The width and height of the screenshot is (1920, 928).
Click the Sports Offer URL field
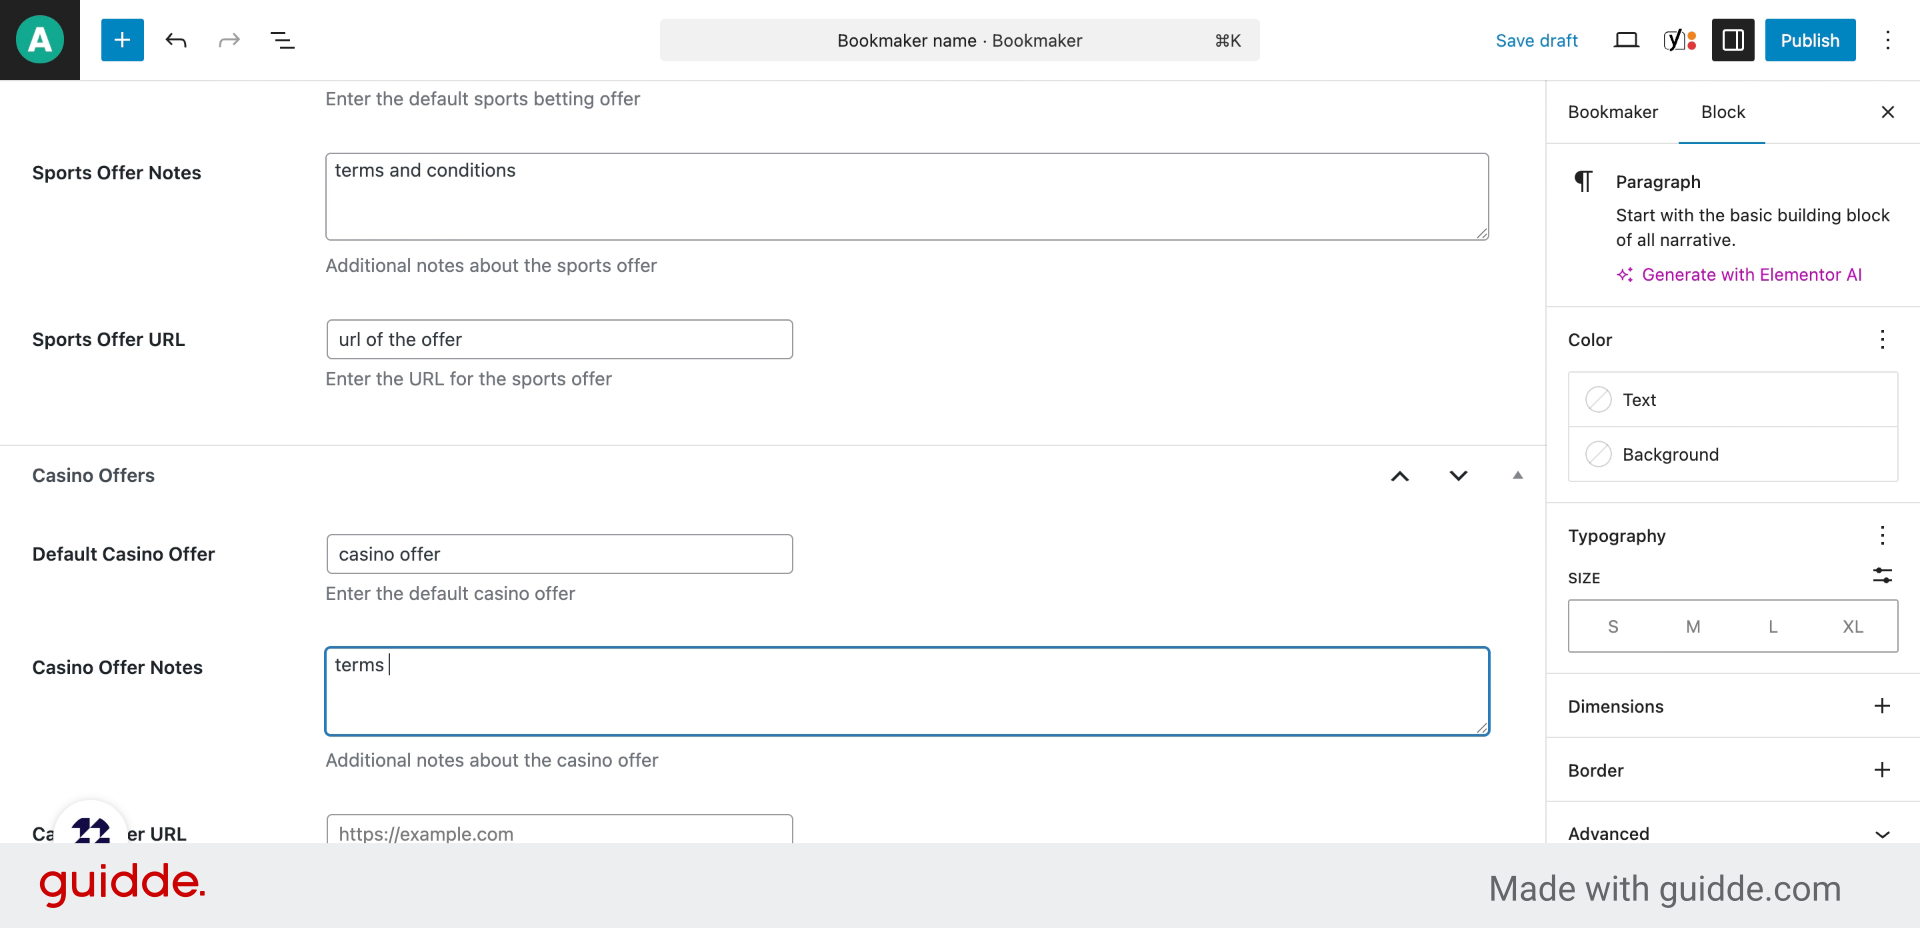pos(559,340)
